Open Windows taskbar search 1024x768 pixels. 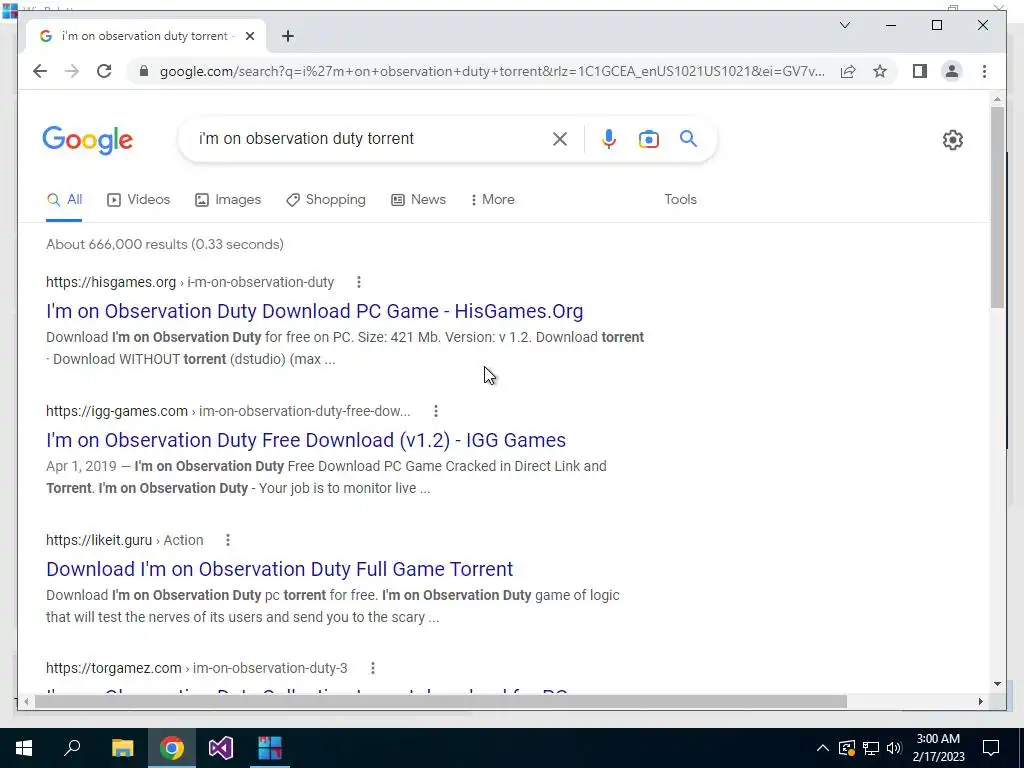pyautogui.click(x=72, y=748)
